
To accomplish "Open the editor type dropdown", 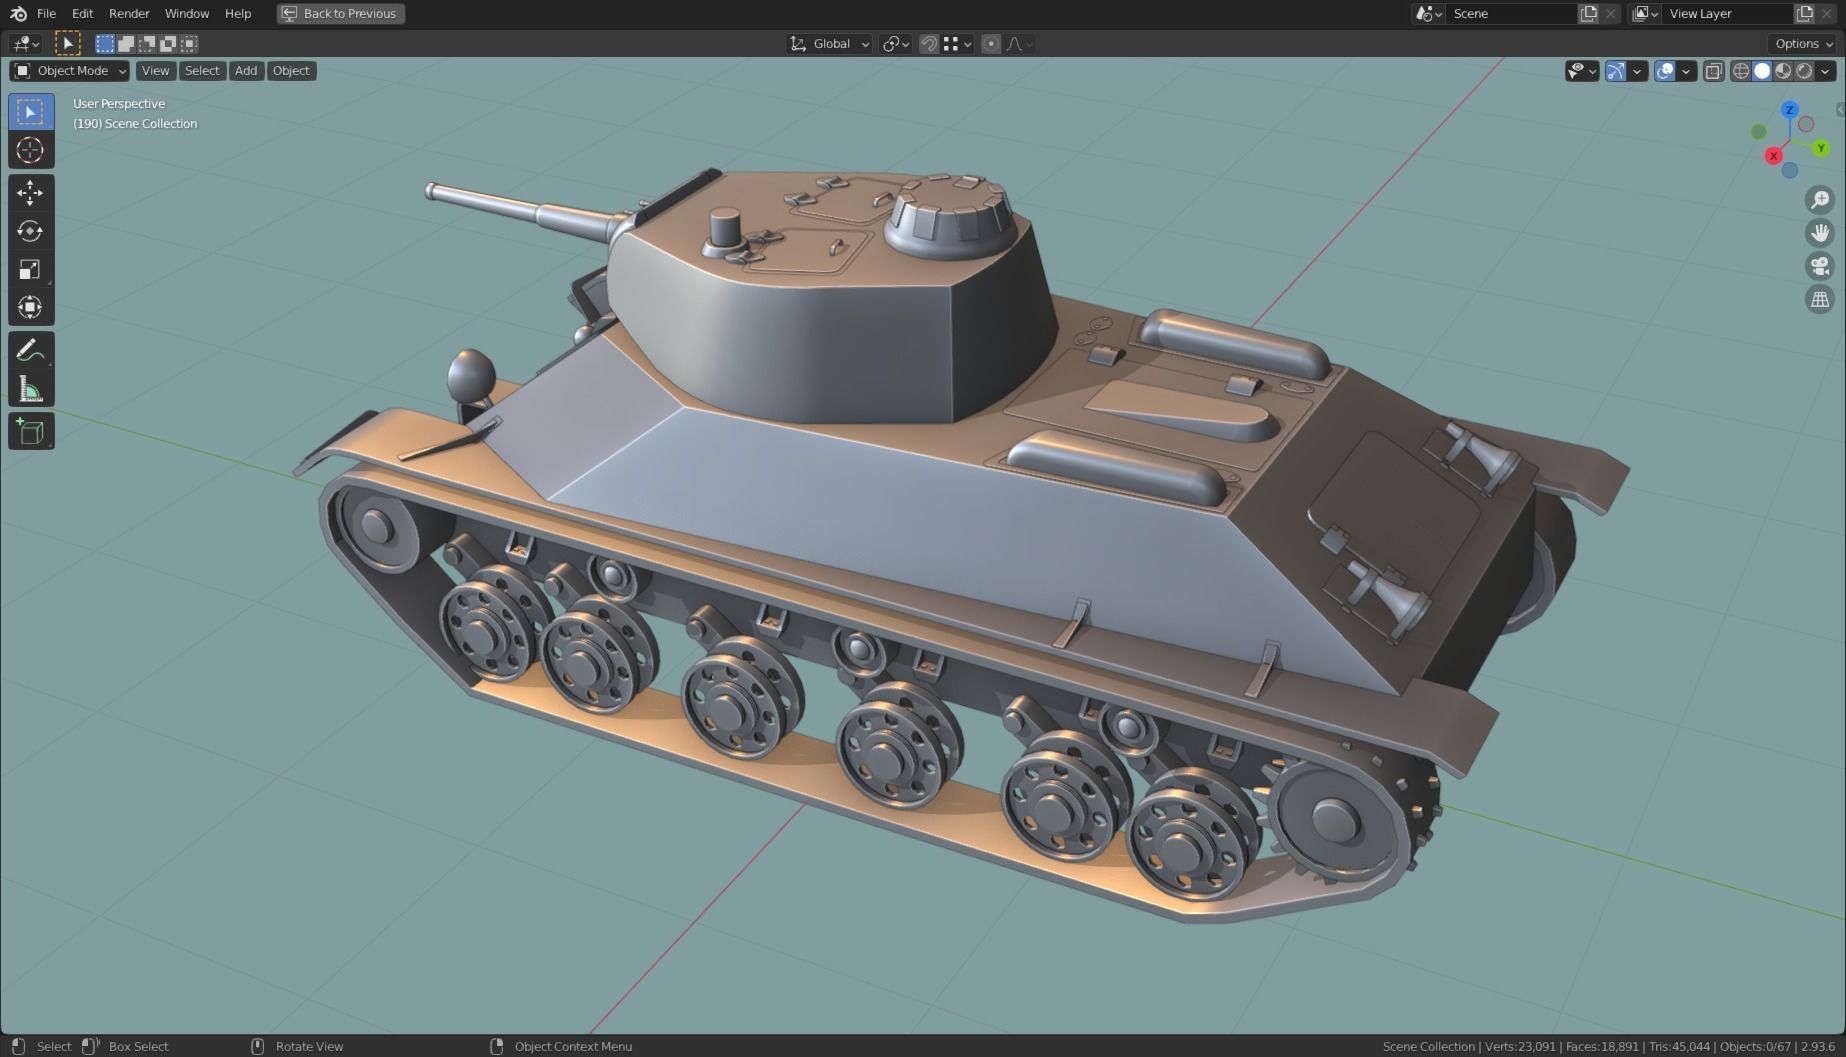I will 25,43.
